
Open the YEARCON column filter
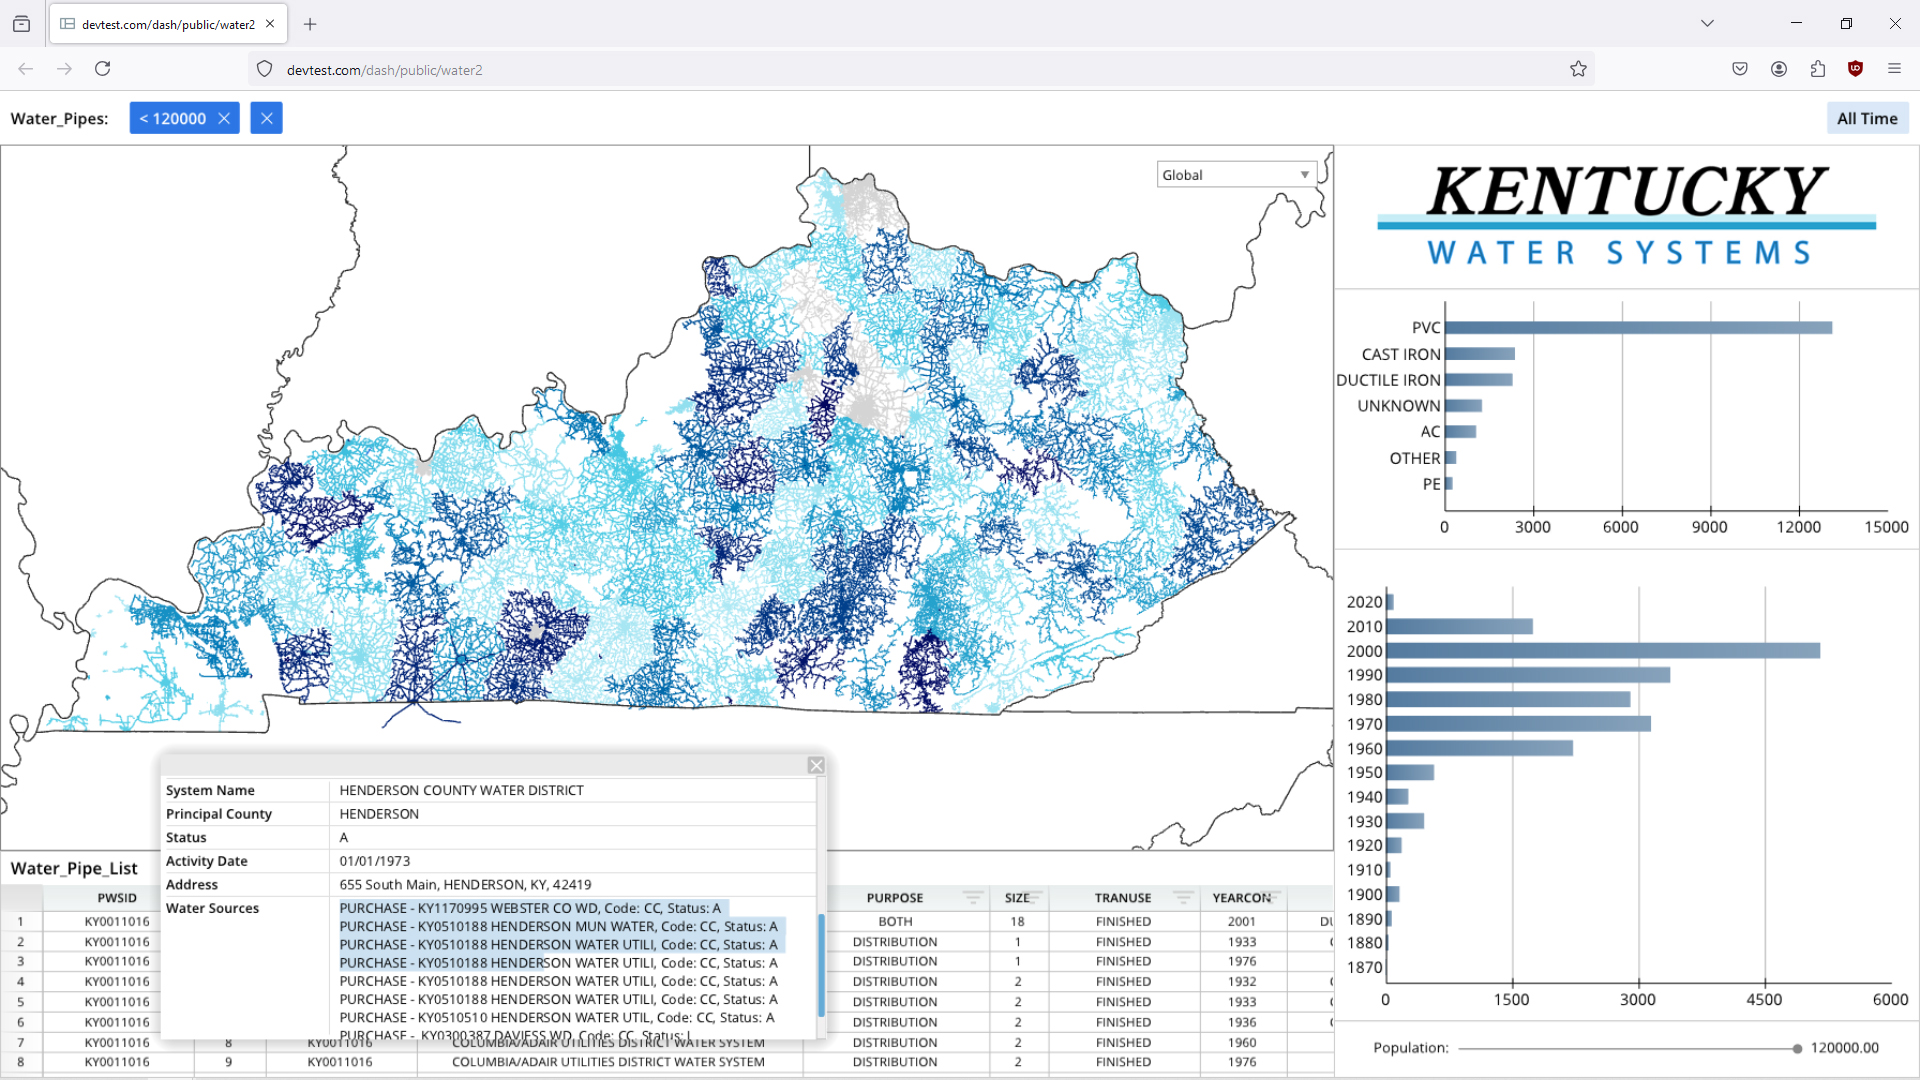(x=1273, y=897)
